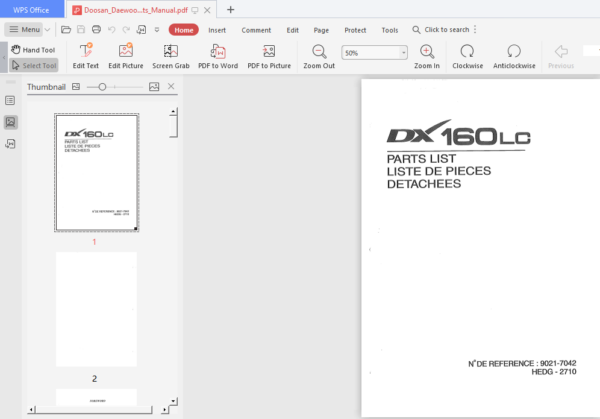
Task: Click PDF to Word converter
Action: pos(218,56)
